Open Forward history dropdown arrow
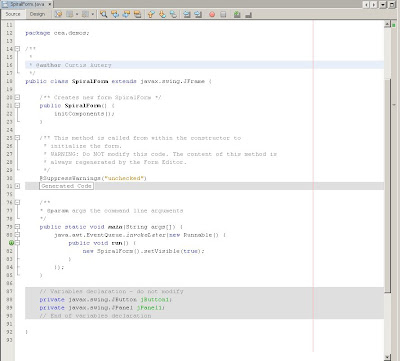The width and height of the screenshot is (400, 361). (93, 14)
